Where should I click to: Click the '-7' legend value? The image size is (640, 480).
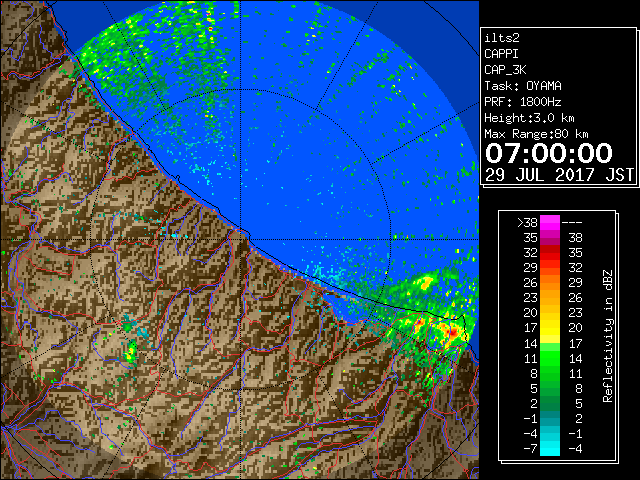pyautogui.click(x=530, y=449)
